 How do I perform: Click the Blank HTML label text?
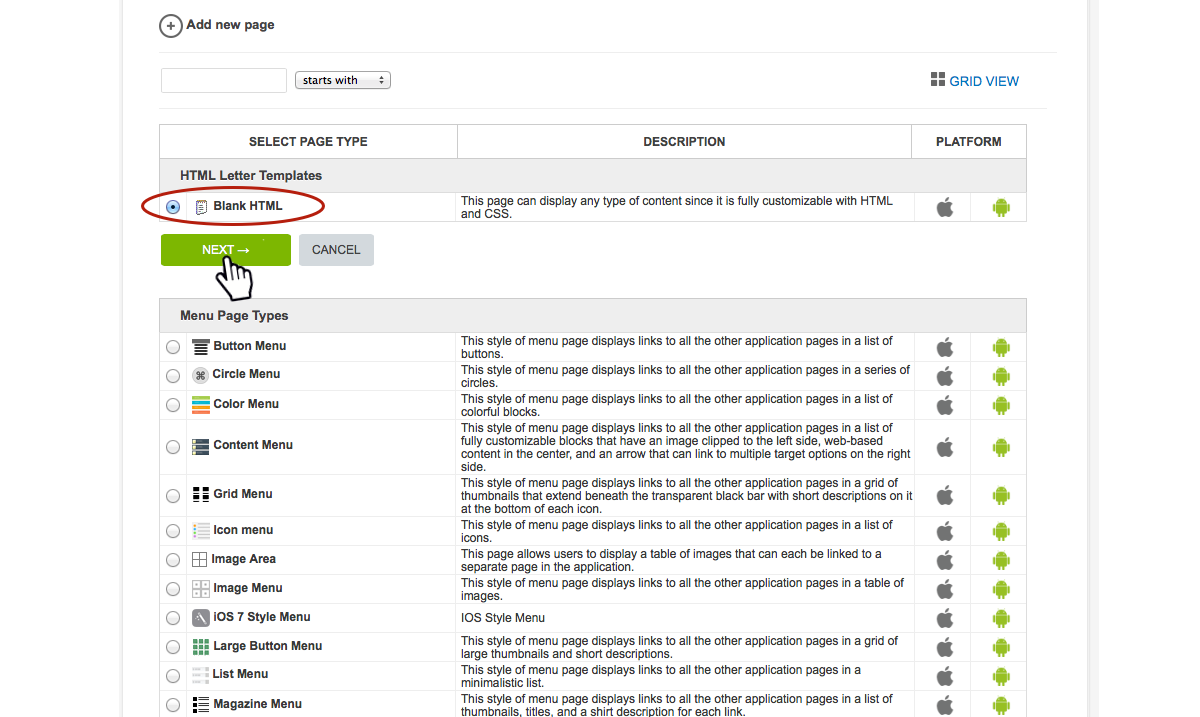click(x=248, y=206)
